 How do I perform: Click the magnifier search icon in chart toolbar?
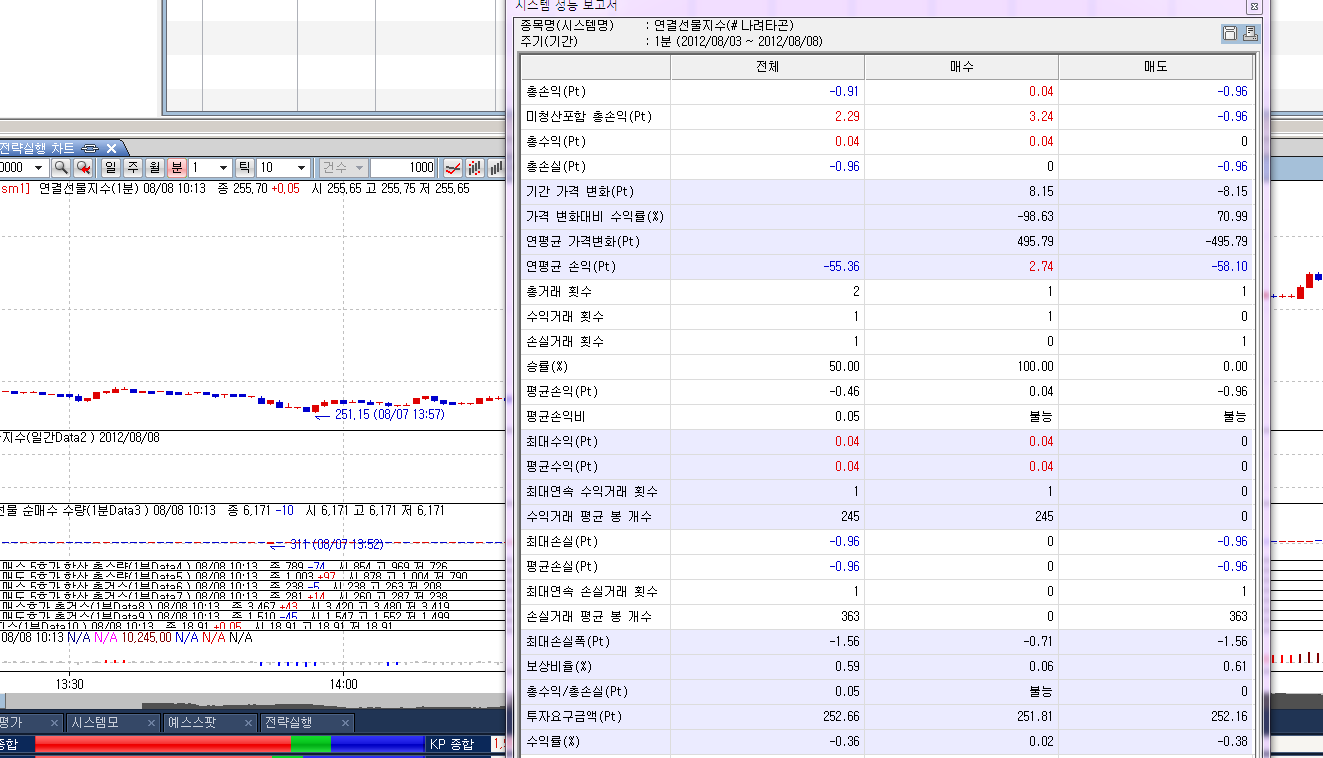pyautogui.click(x=61, y=168)
